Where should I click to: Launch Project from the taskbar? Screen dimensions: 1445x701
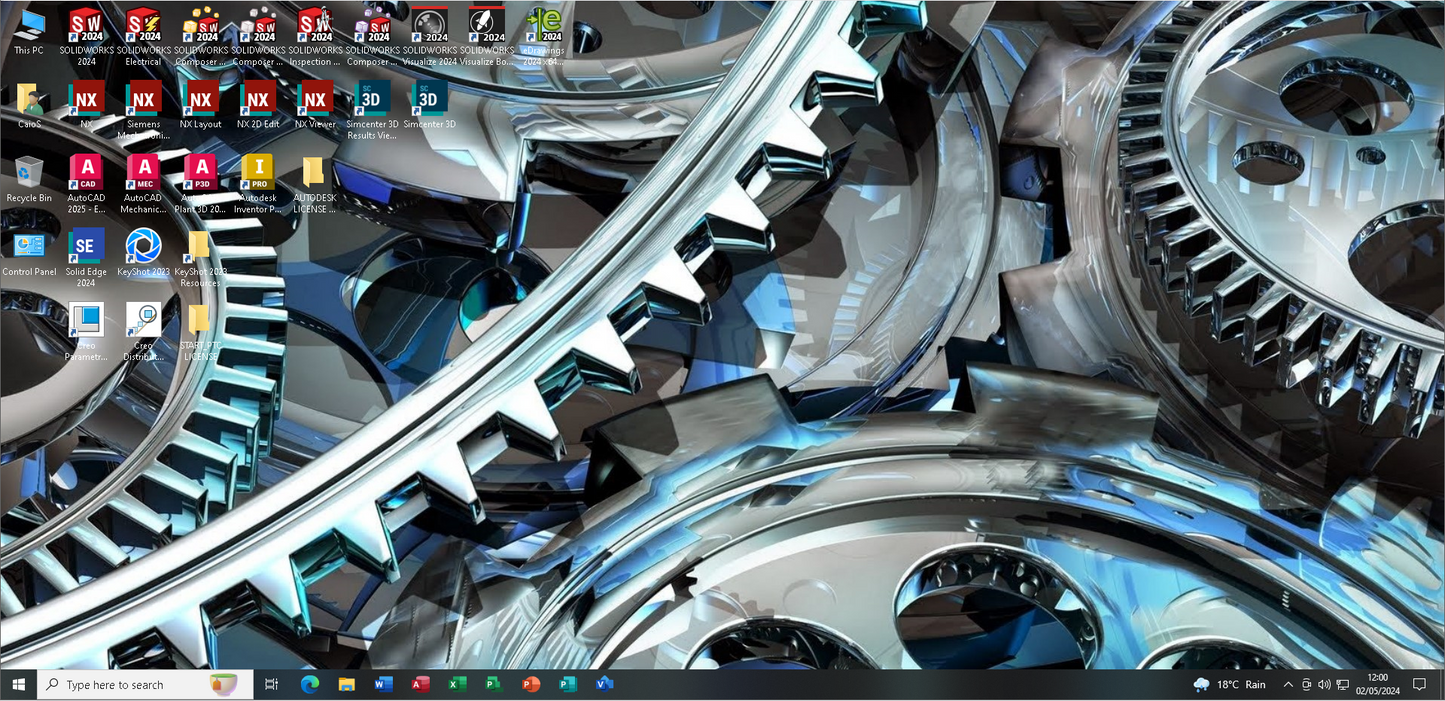pyautogui.click(x=493, y=685)
